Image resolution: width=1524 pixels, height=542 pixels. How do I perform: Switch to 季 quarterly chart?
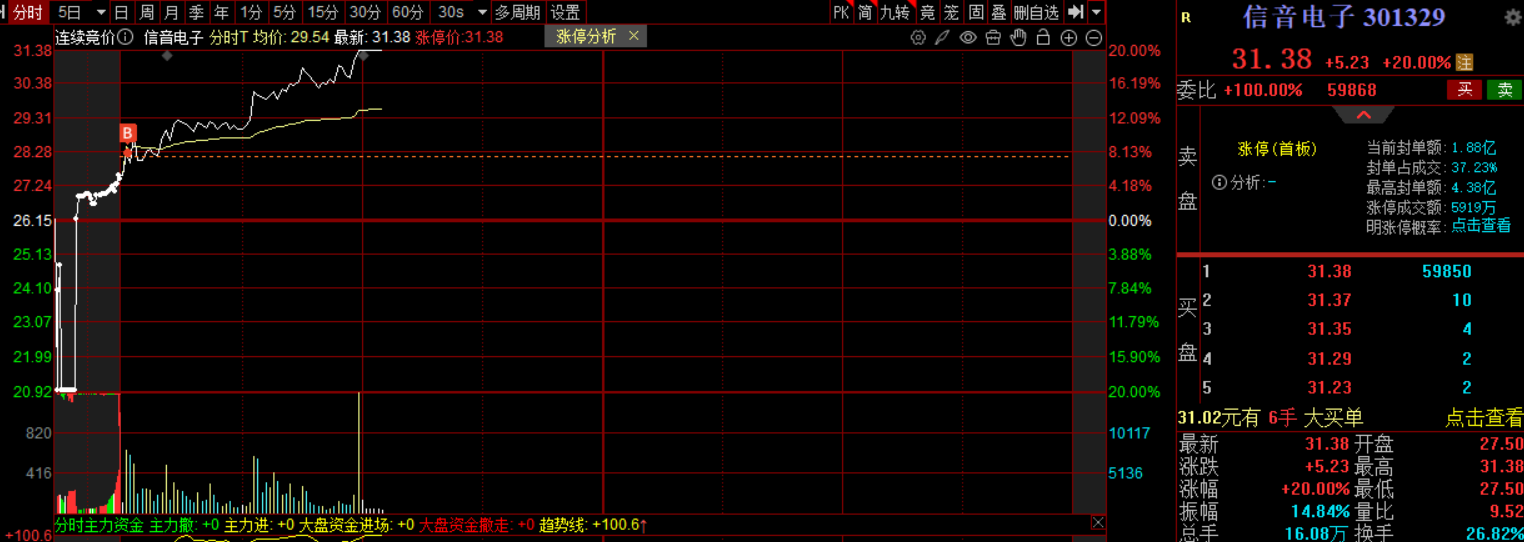[x=196, y=12]
